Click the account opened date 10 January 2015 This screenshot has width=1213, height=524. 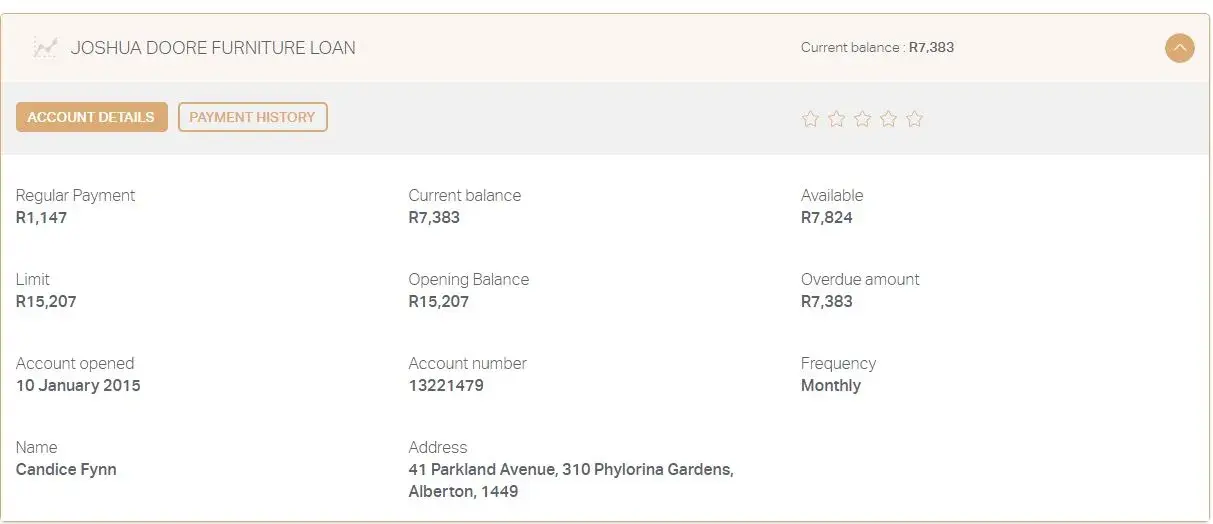point(78,385)
